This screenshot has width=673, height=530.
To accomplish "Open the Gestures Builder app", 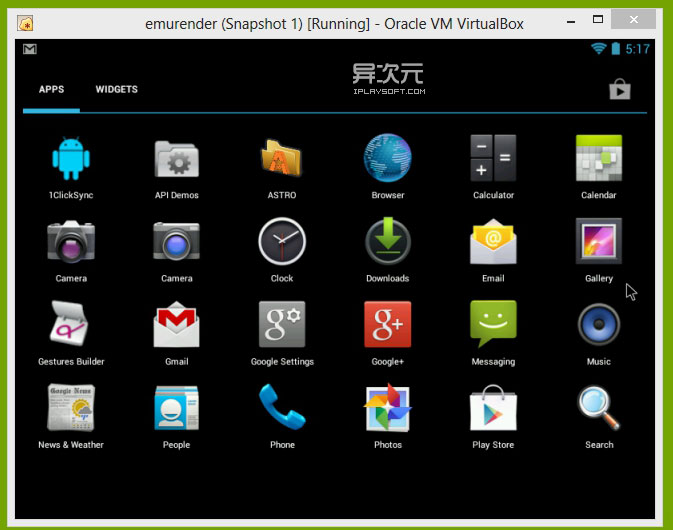I will (x=69, y=324).
